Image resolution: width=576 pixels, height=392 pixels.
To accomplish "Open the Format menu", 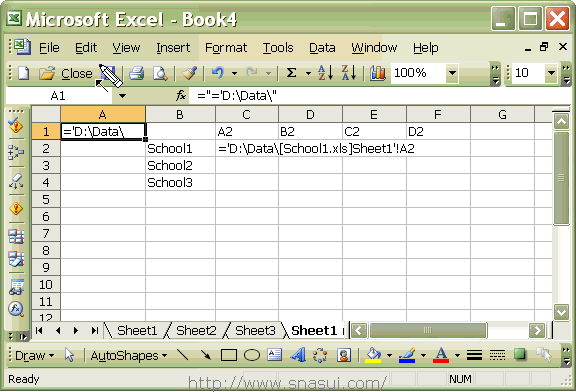I will 226,48.
